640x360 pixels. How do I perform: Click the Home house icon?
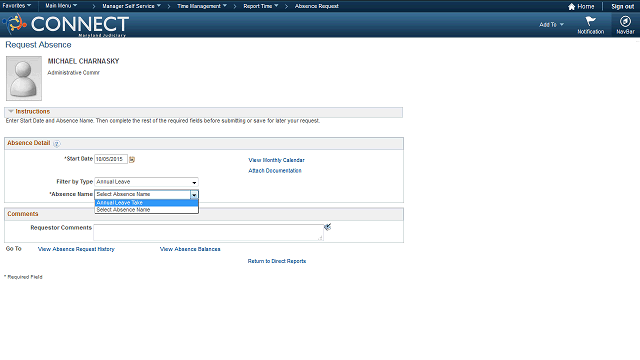tap(571, 7)
